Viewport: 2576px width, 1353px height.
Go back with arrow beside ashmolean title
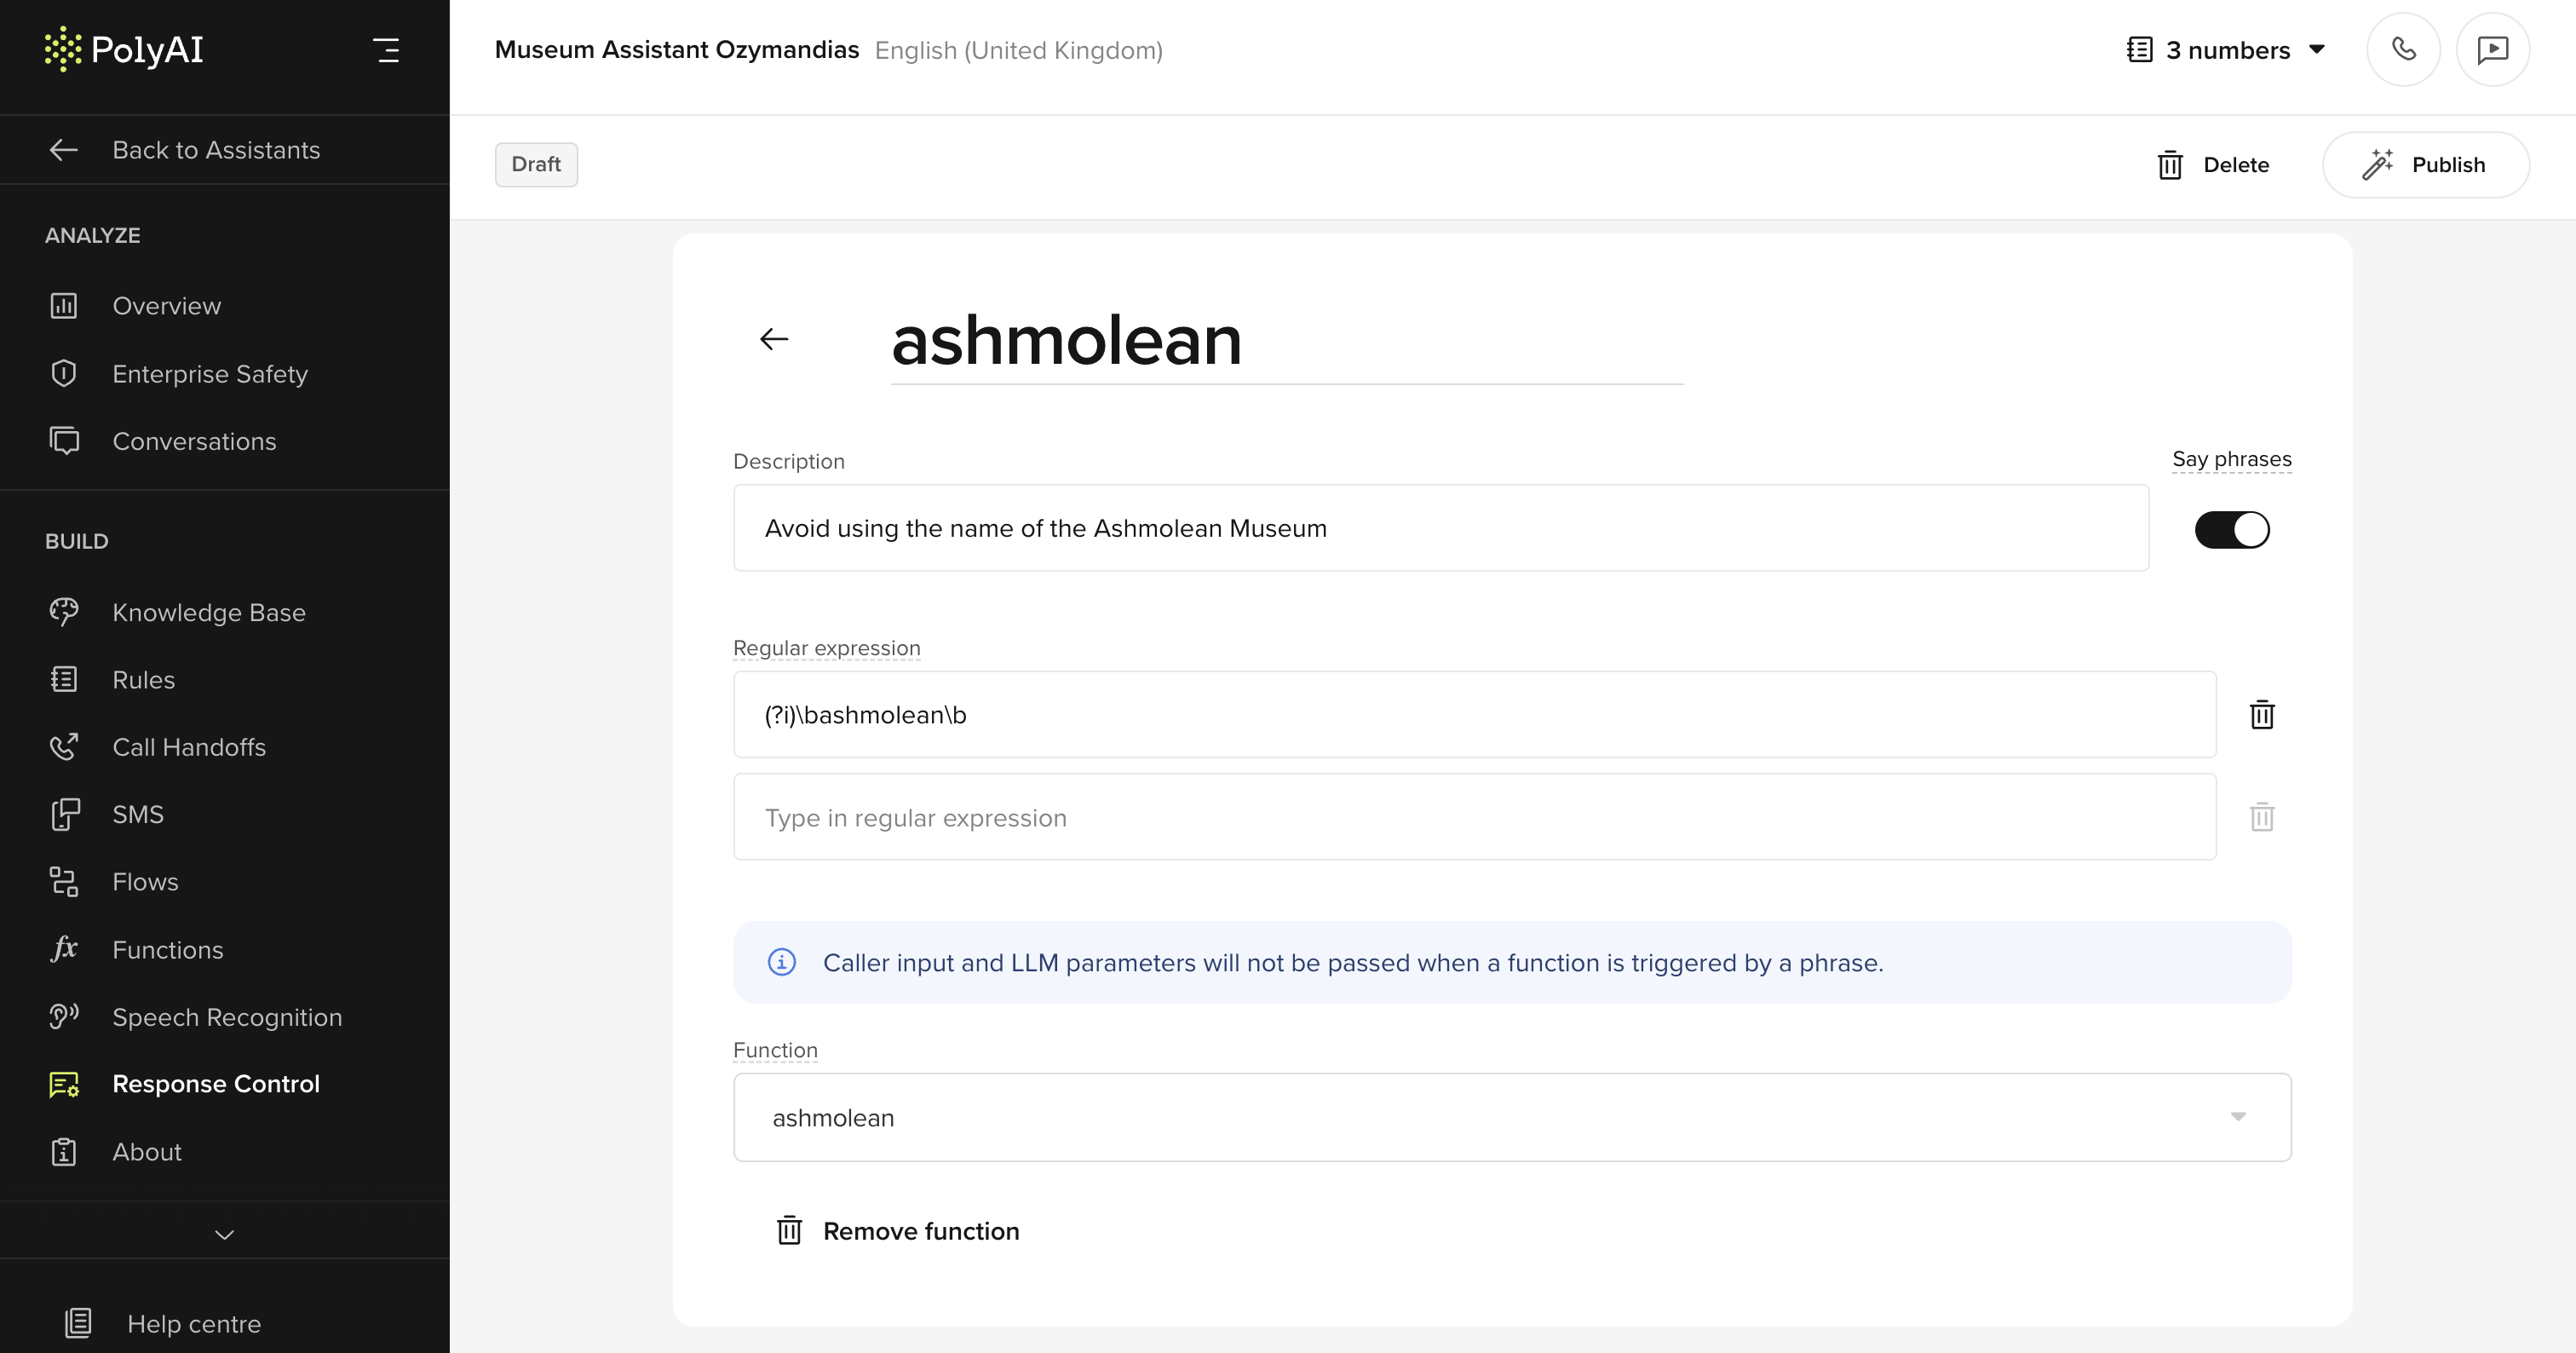click(x=774, y=340)
